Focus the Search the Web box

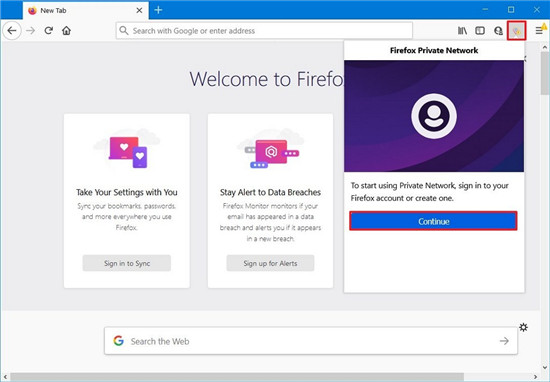(x=311, y=341)
